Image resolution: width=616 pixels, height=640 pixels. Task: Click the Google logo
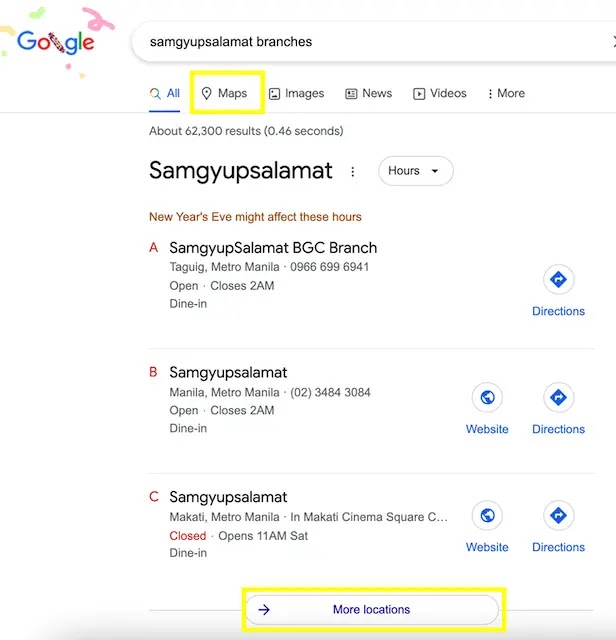(56, 42)
